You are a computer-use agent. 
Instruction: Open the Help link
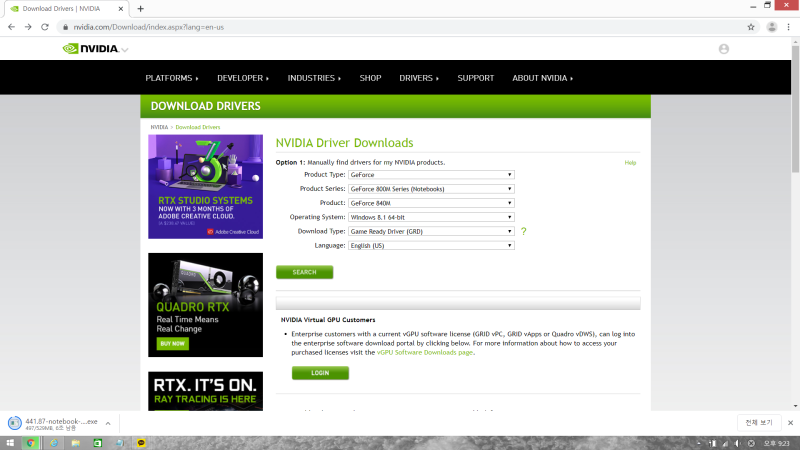630,163
